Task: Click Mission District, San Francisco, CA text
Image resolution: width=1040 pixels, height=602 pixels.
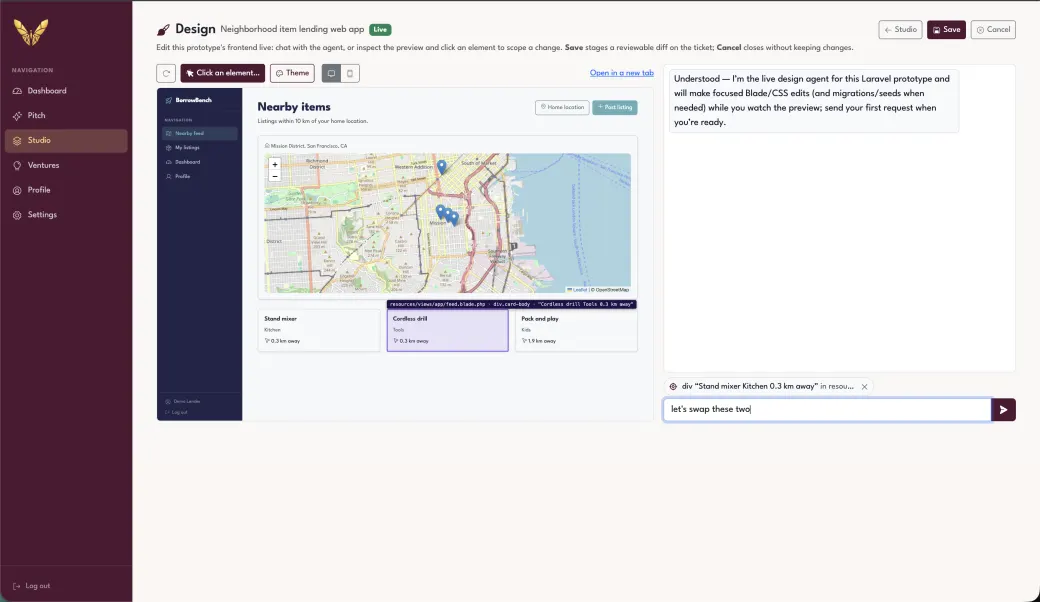Action: click(x=306, y=146)
